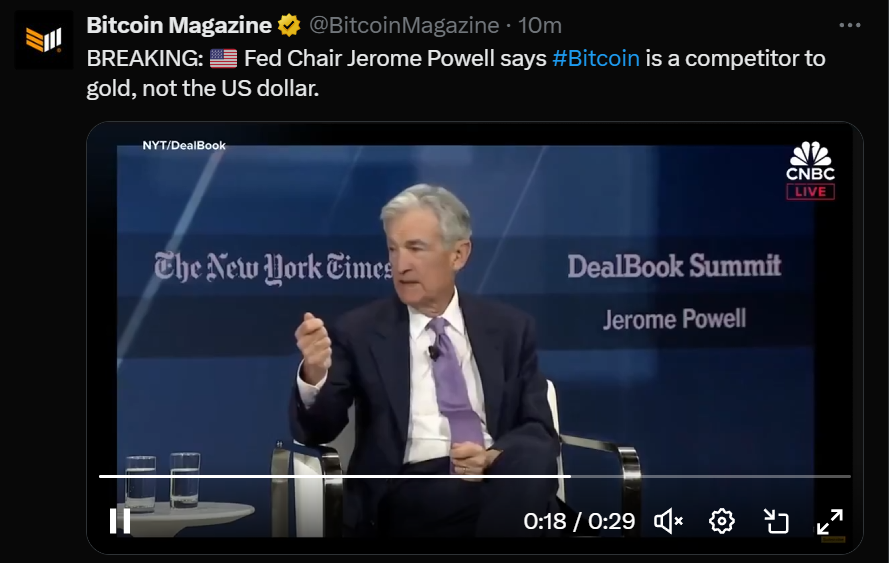Click the US flag emoji
Screen dimensions: 889x563
pyautogui.click(x=223, y=58)
